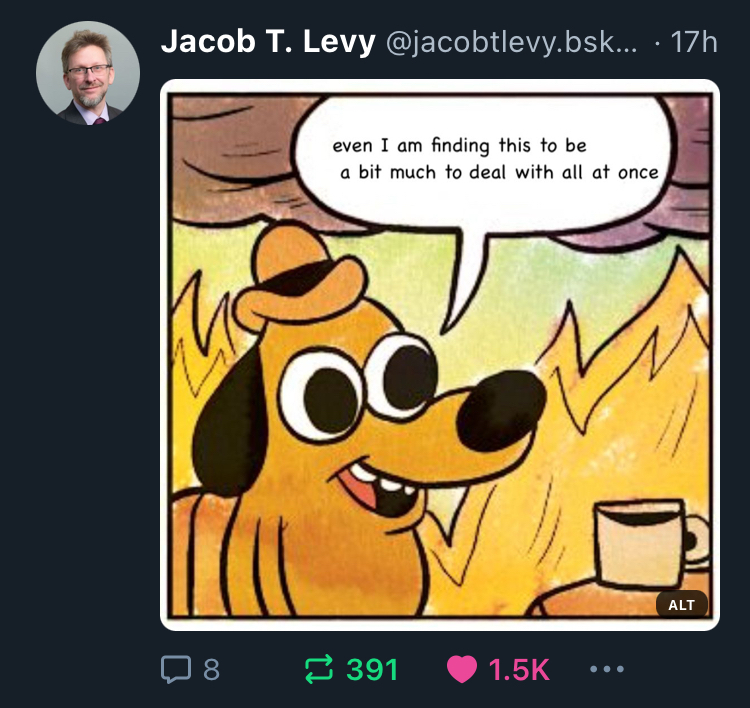Click the separator dot before the timestamp
Screen dimensions: 750x708
658,44
